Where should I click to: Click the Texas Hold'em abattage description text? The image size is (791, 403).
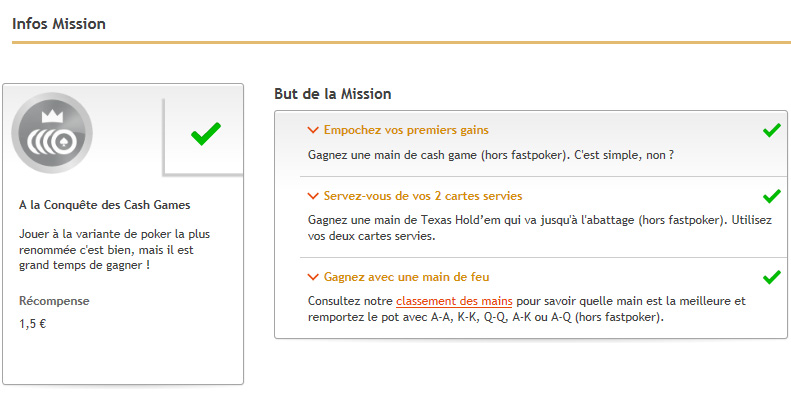coord(540,228)
